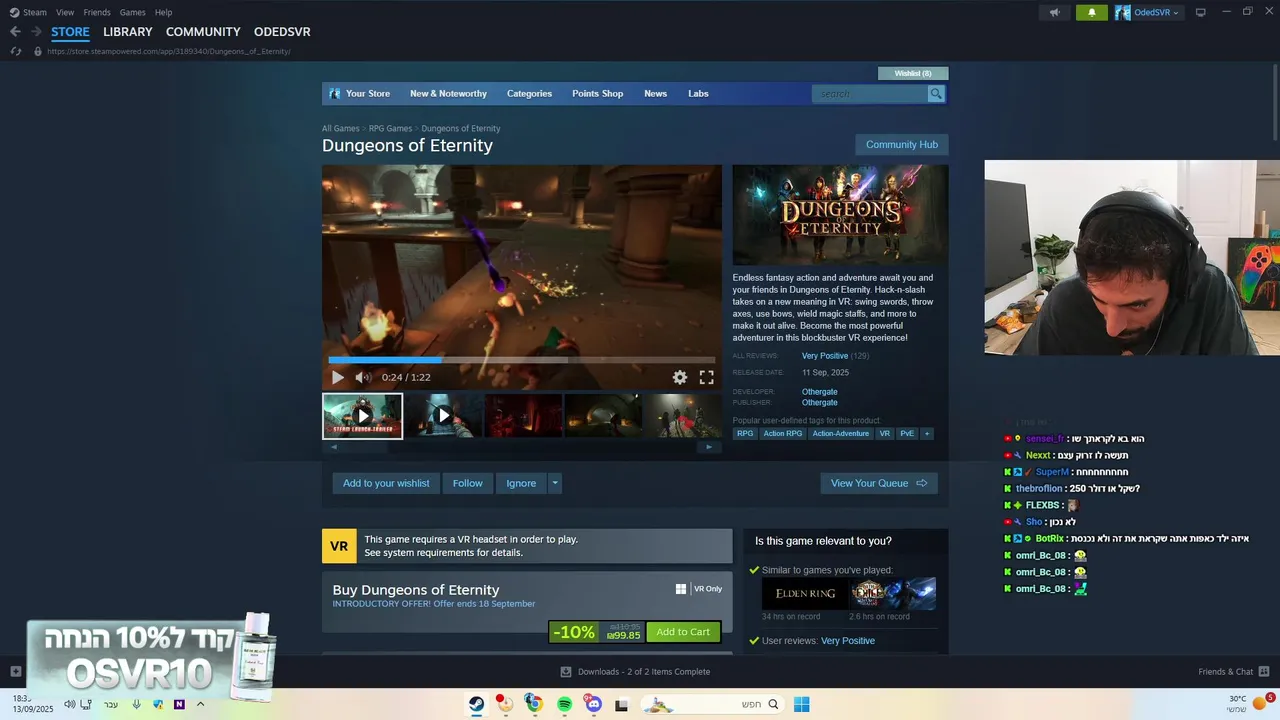The width and height of the screenshot is (1280, 720).
Task: Open the News store tab
Action: [x=655, y=94]
